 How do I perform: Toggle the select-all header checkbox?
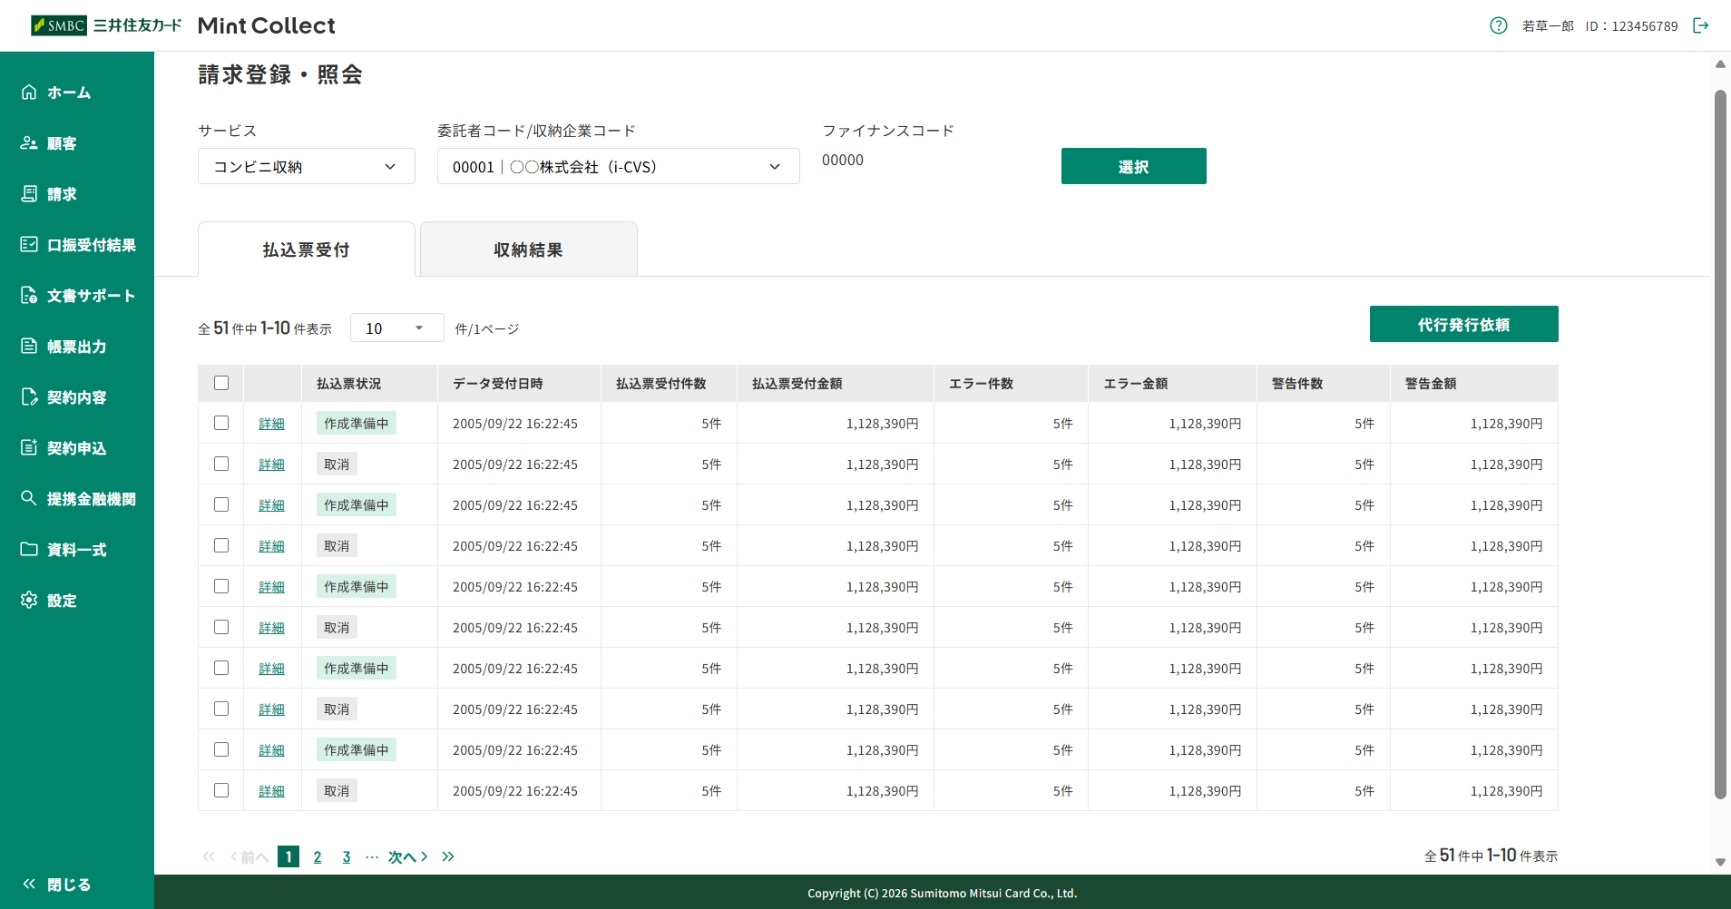(221, 383)
